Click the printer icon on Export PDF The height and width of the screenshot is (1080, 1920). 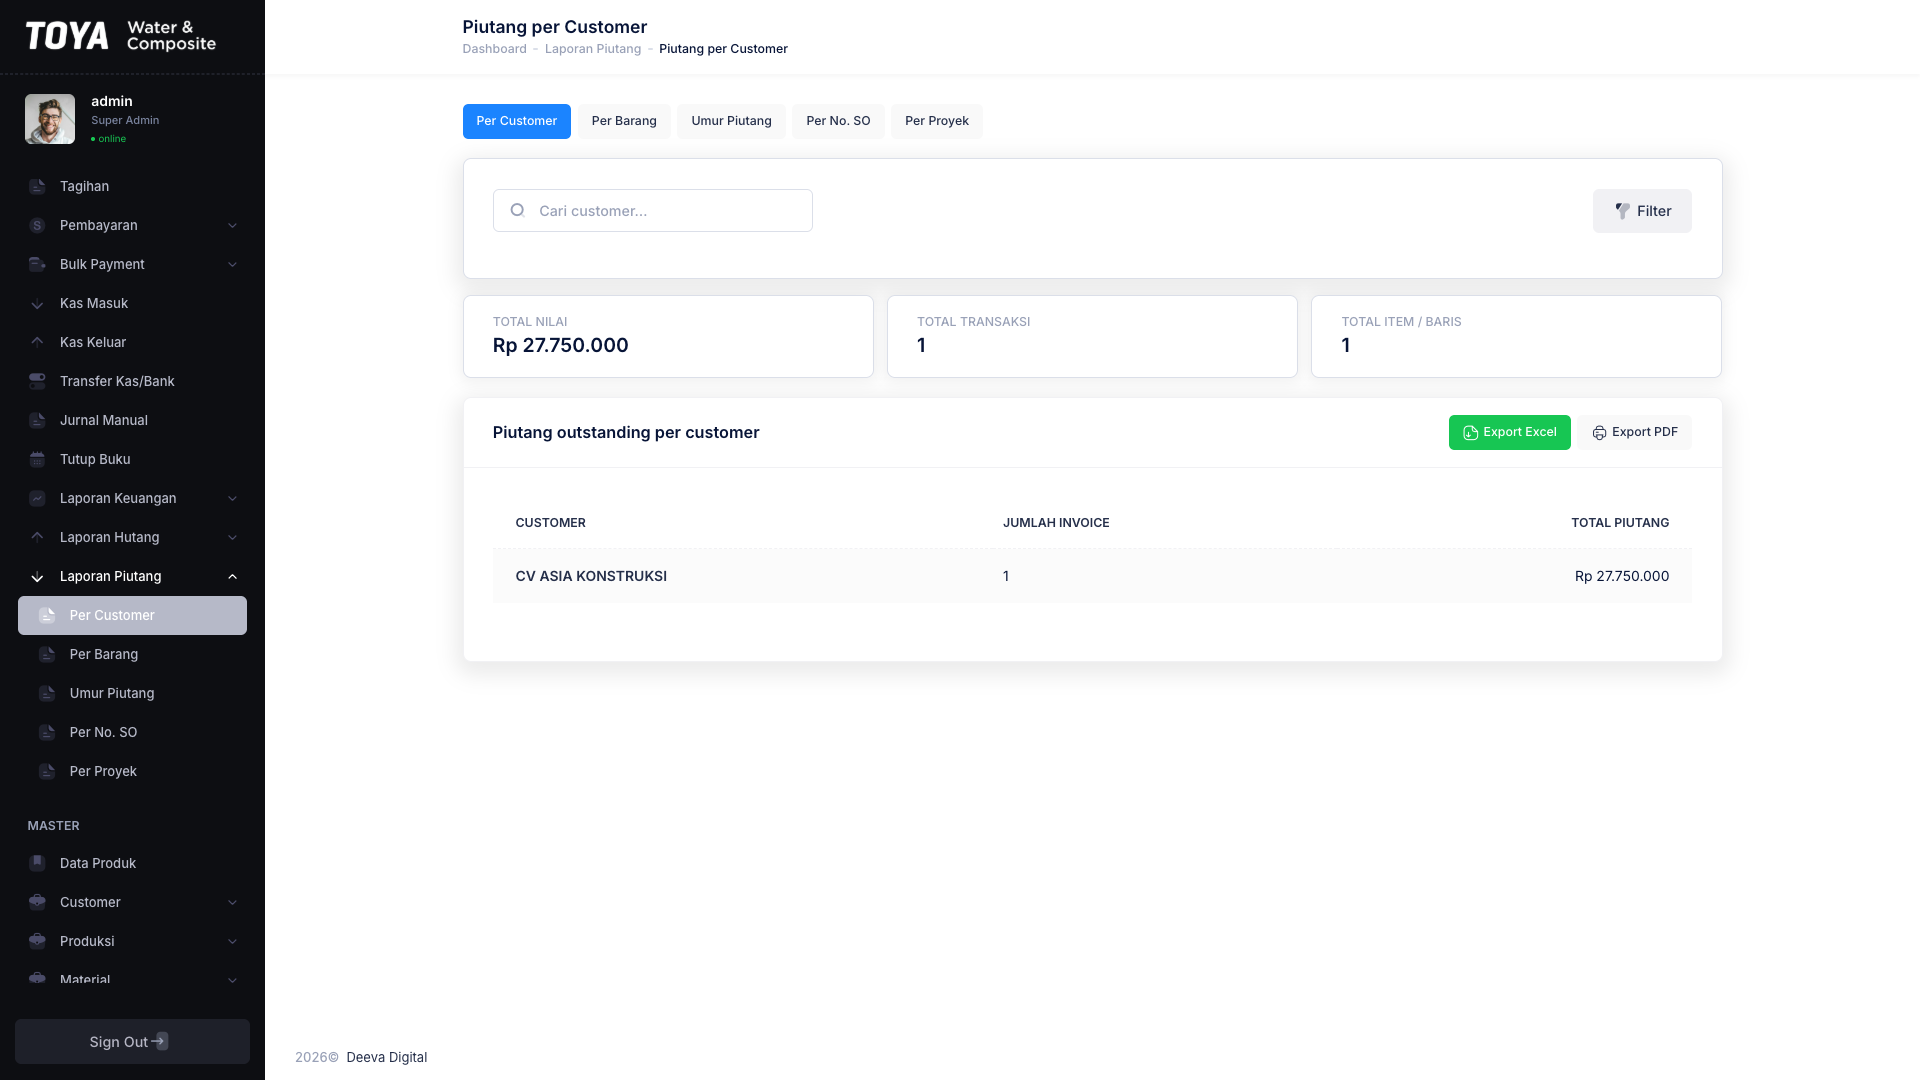point(1599,433)
